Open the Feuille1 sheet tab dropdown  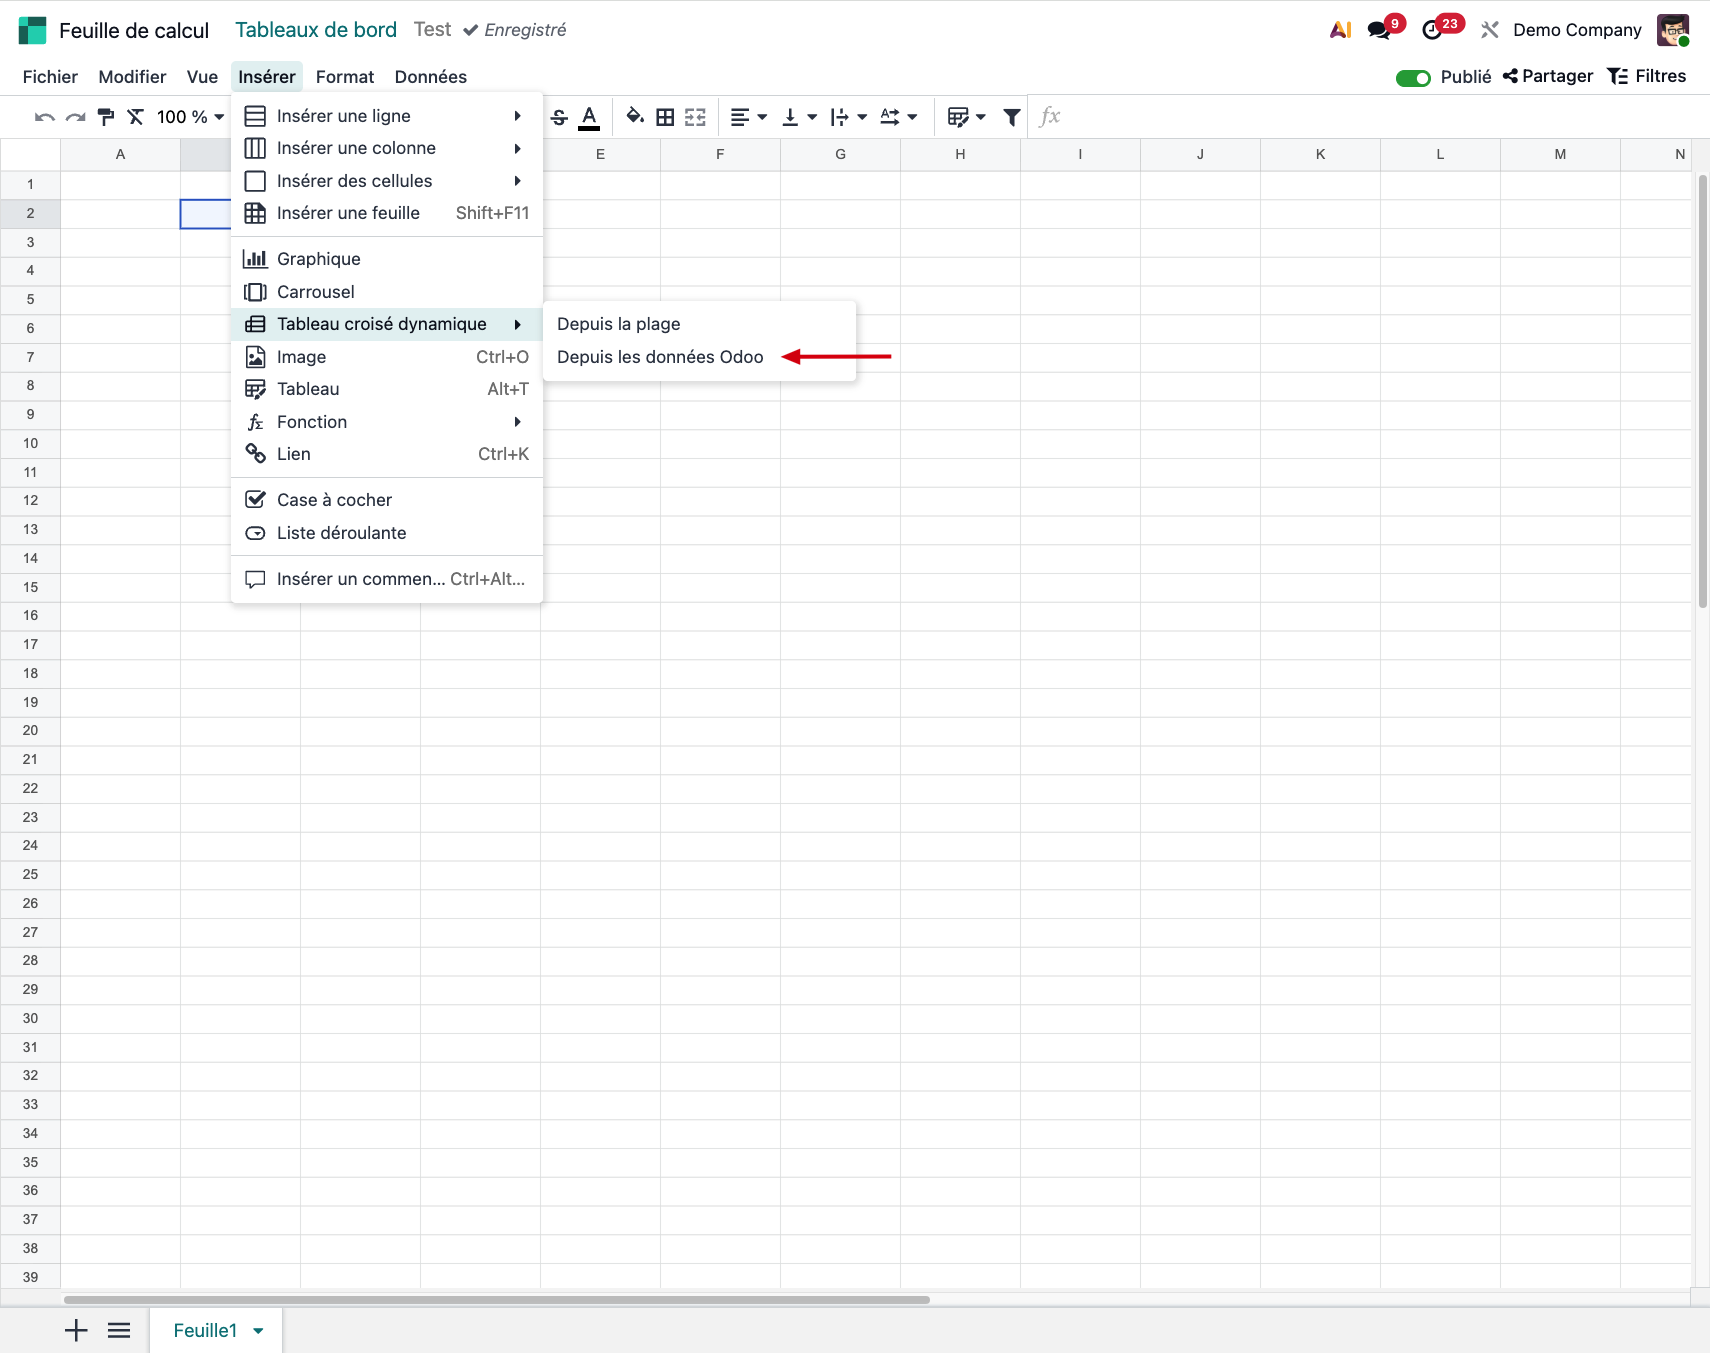tap(258, 1331)
